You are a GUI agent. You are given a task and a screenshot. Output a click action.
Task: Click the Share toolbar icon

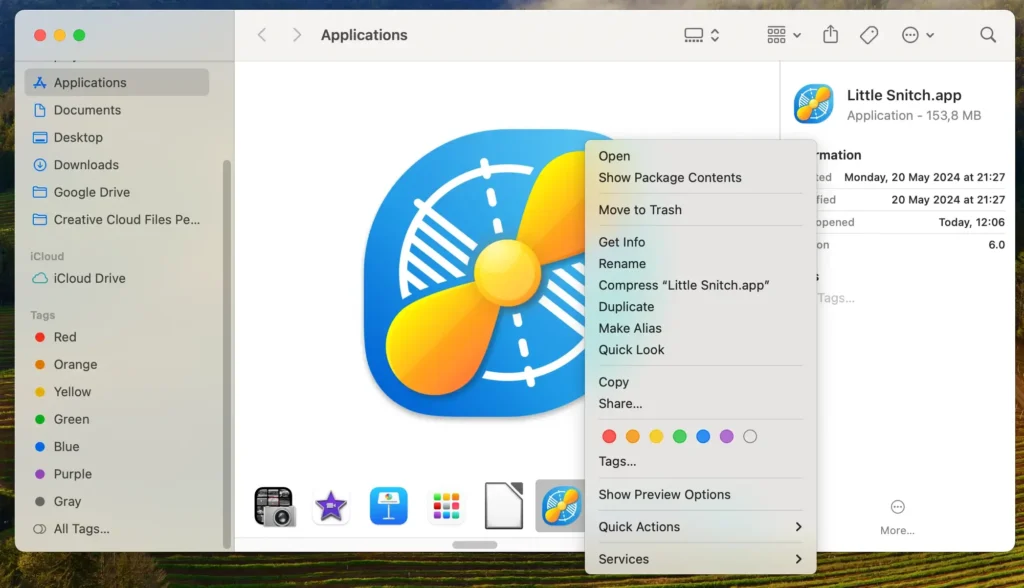(x=830, y=35)
